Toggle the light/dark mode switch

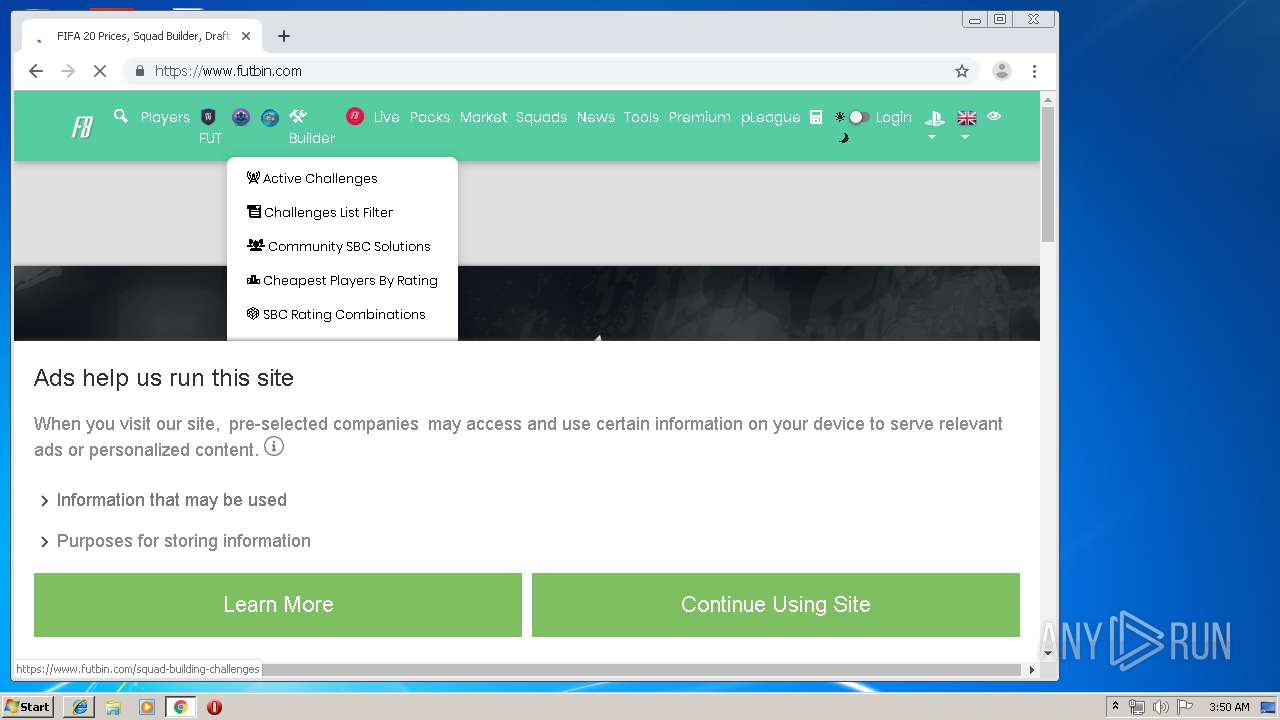[x=858, y=117]
